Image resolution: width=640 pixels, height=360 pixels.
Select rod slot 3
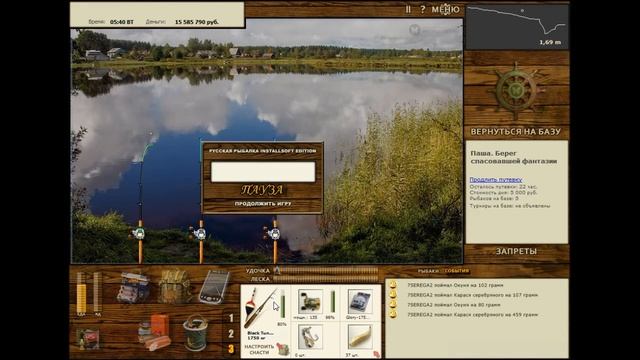[x=231, y=349]
